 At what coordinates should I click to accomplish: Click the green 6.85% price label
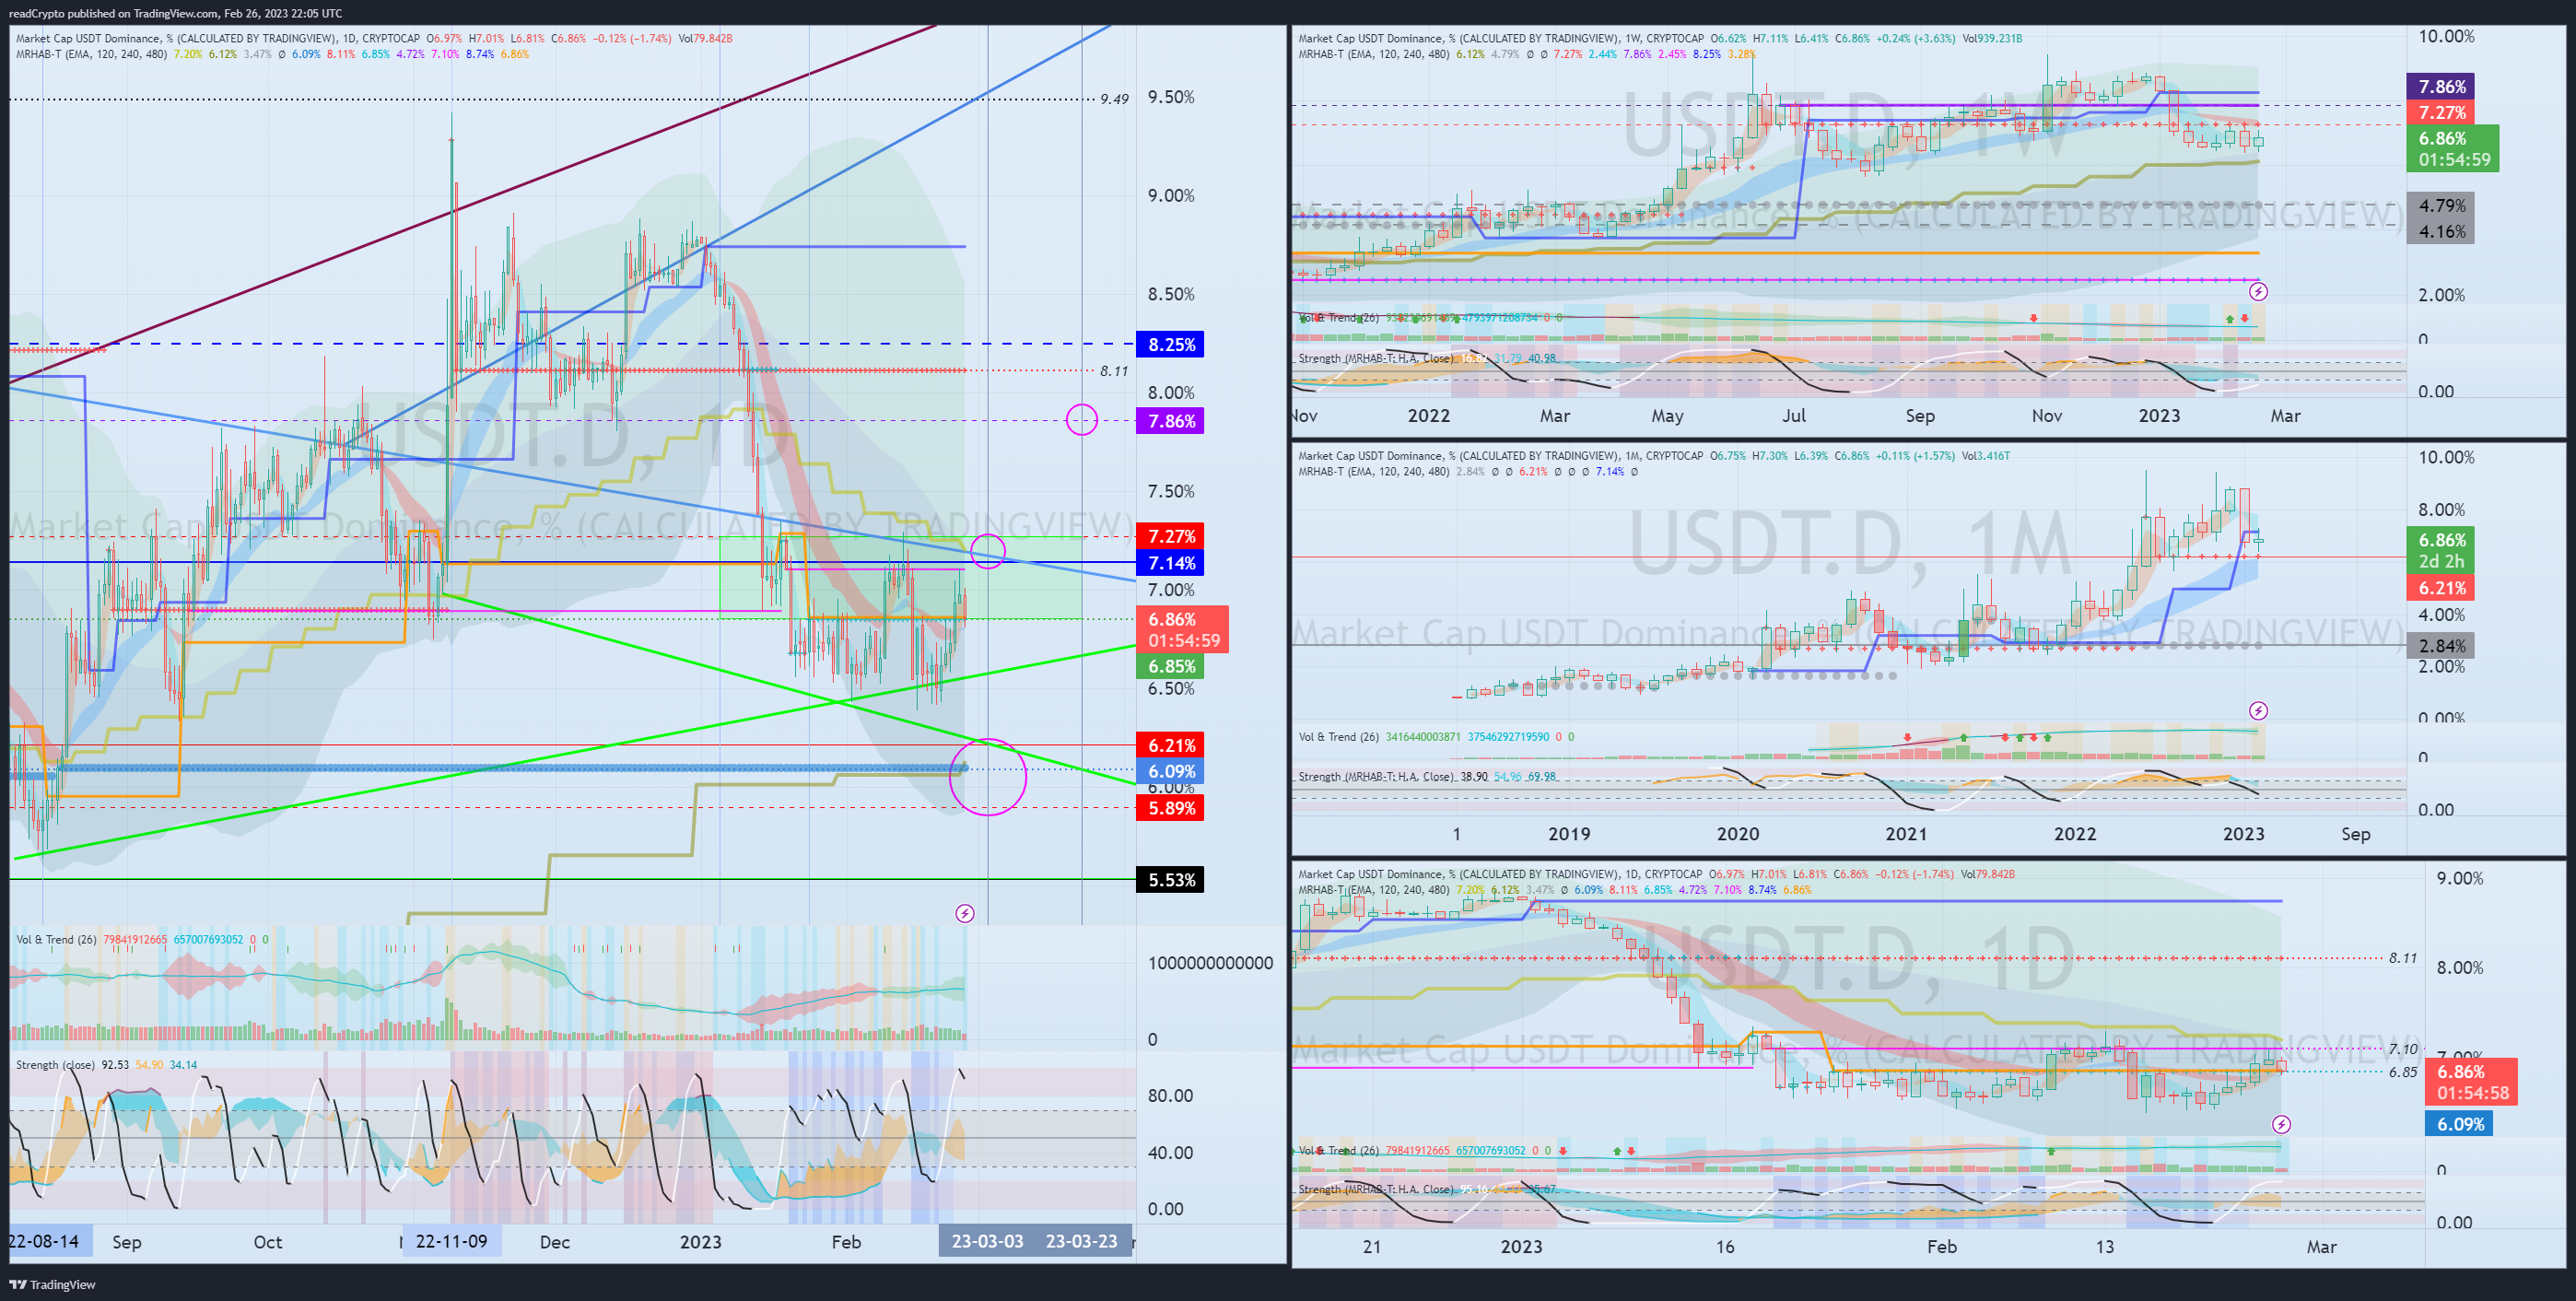tap(1171, 666)
